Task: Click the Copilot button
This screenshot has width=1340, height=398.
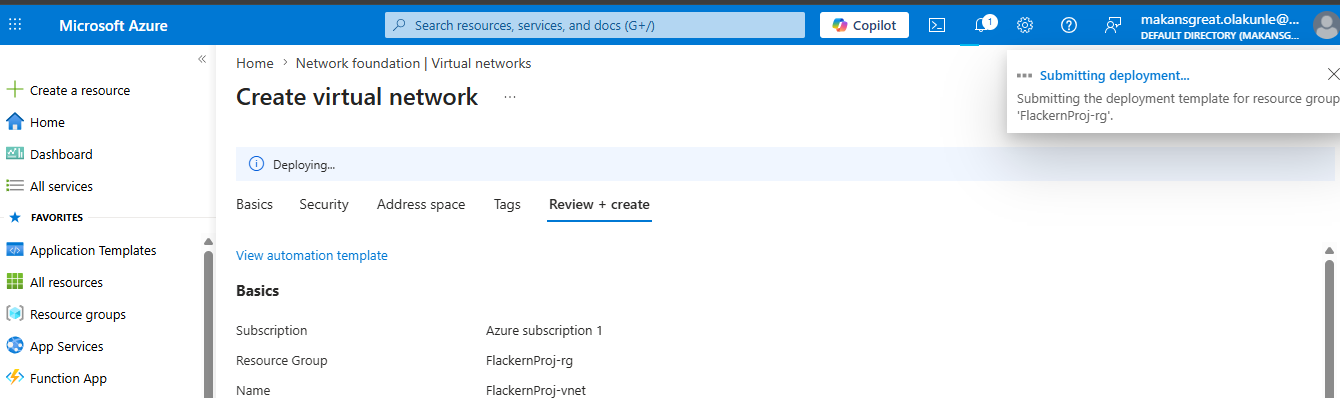Action: click(865, 25)
